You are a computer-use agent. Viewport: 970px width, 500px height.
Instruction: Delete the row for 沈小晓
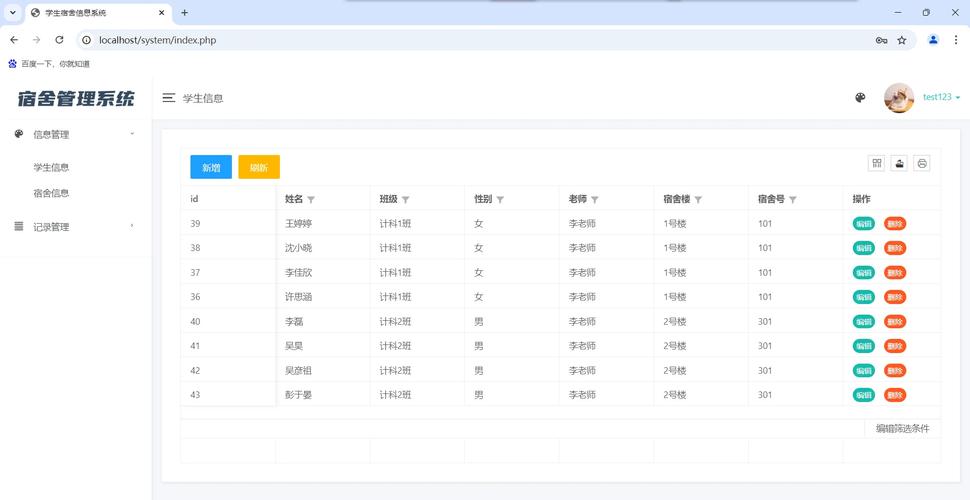point(895,248)
